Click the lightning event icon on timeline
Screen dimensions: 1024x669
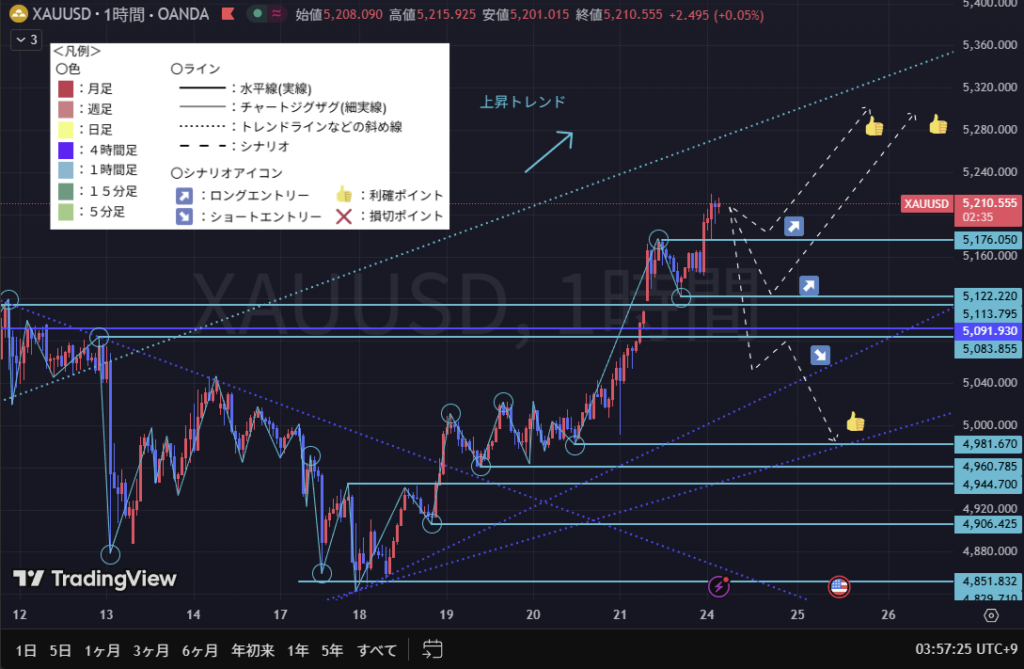[x=718, y=587]
